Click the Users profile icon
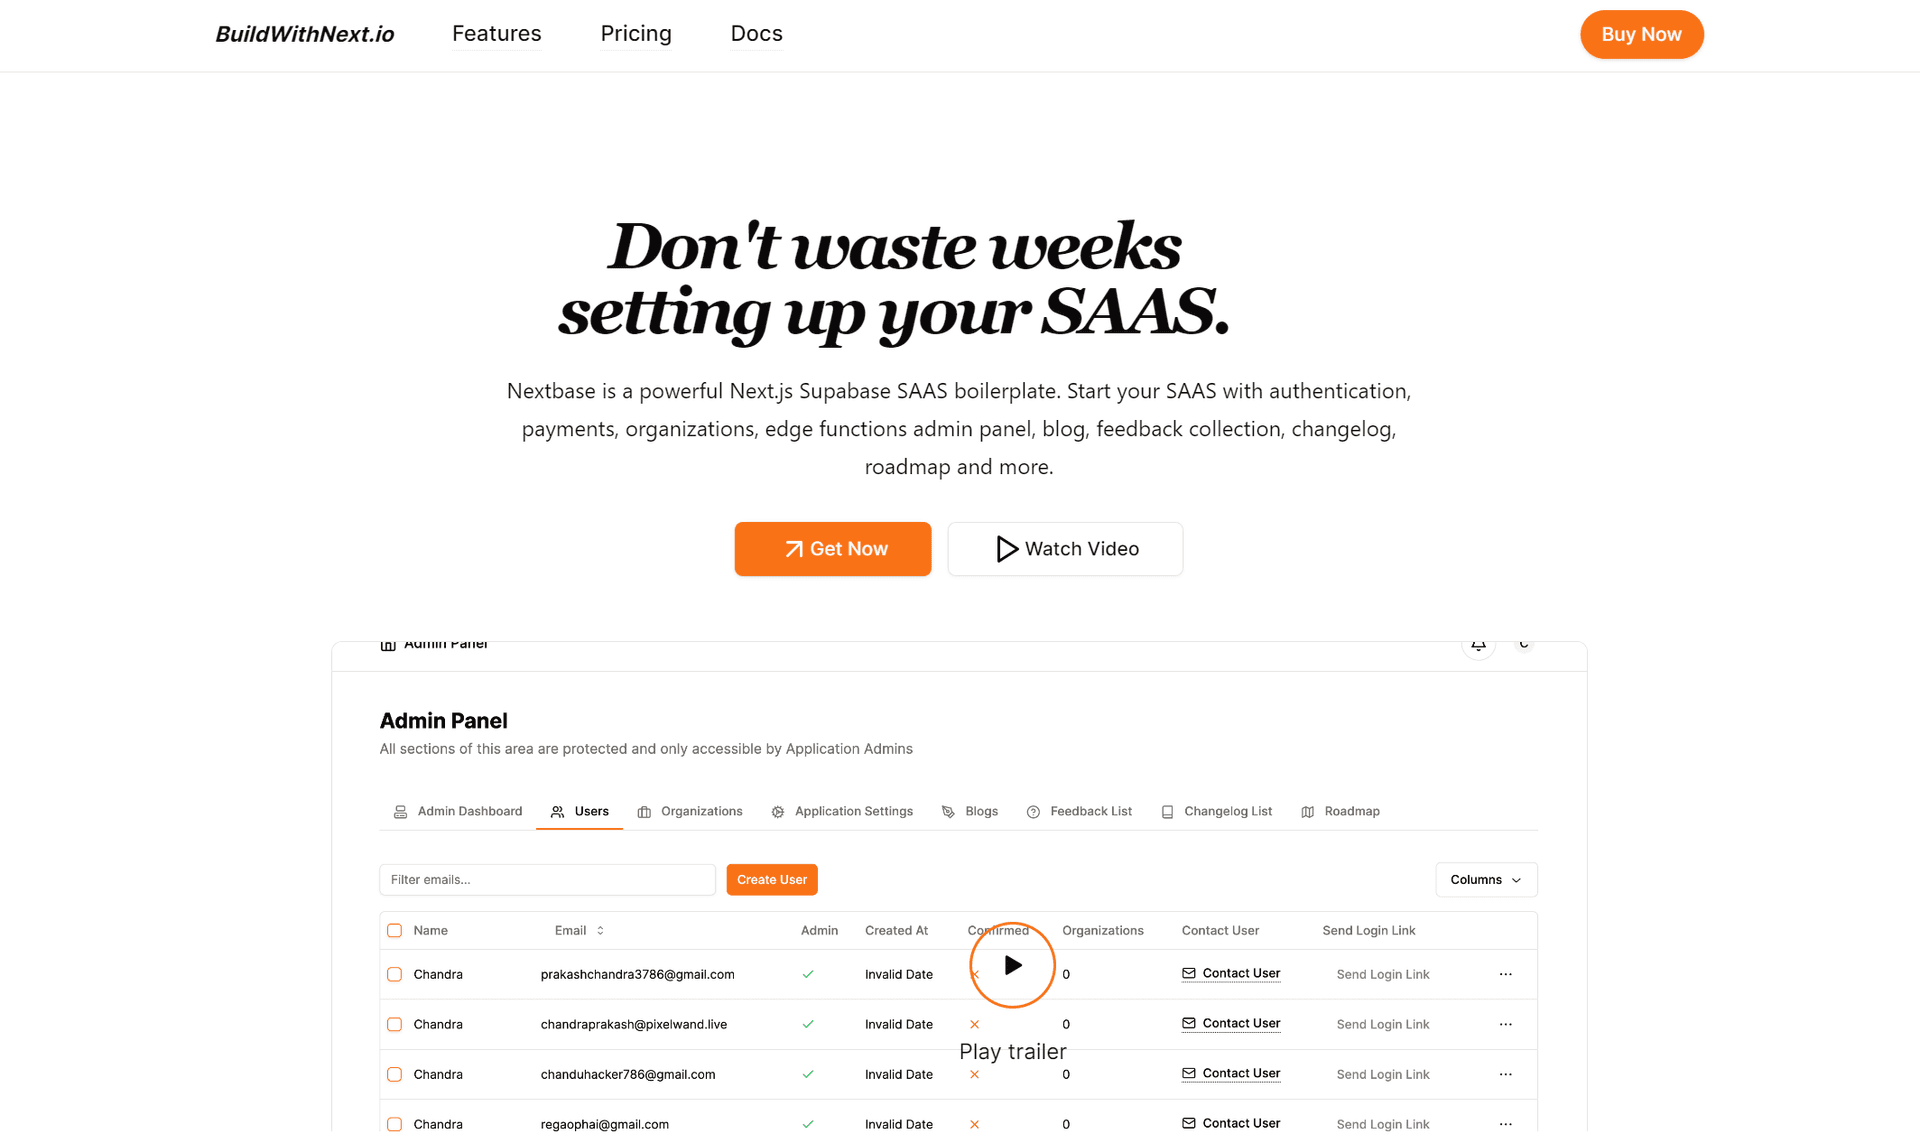The width and height of the screenshot is (1920, 1136). [556, 811]
